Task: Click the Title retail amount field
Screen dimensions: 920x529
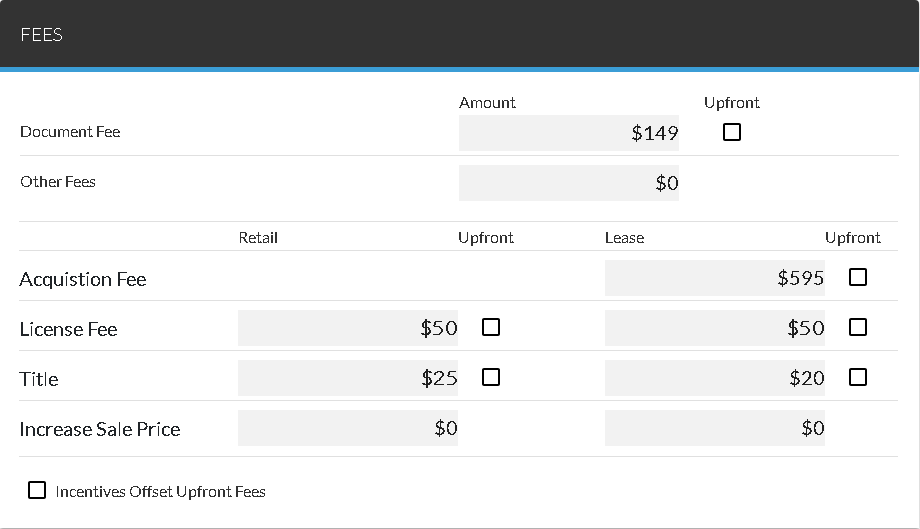Action: point(347,378)
